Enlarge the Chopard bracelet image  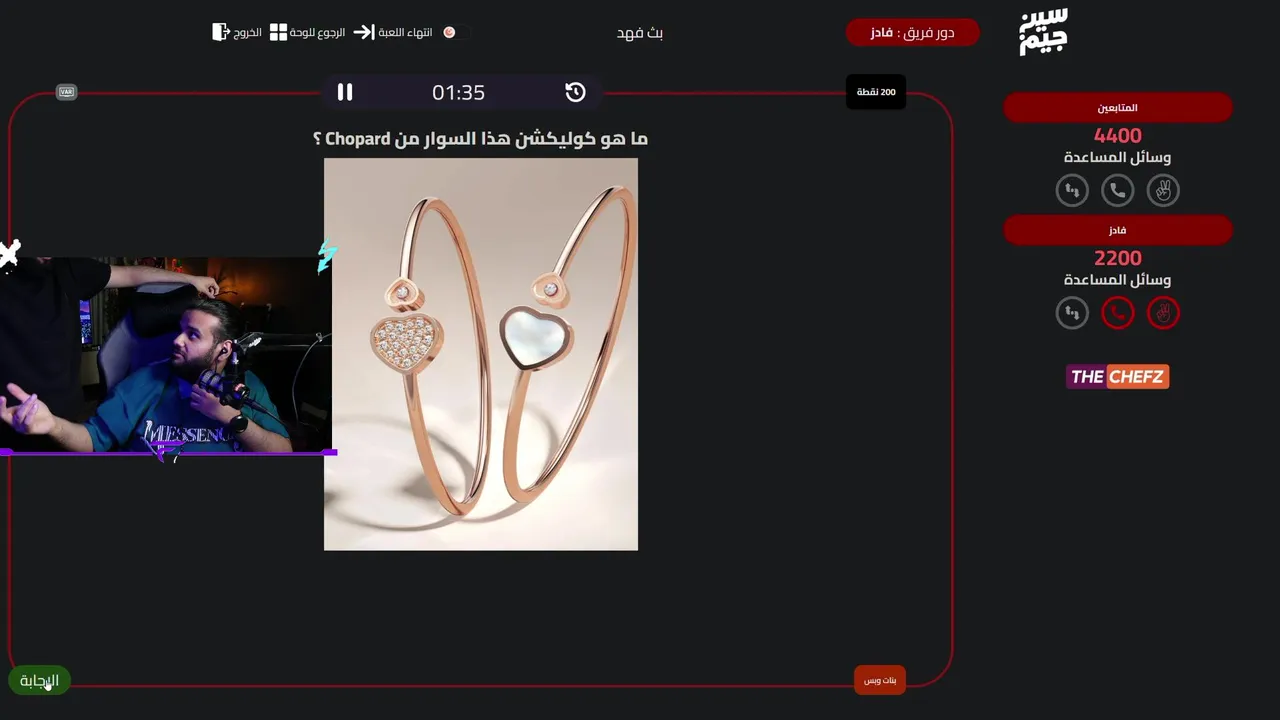pos(481,354)
